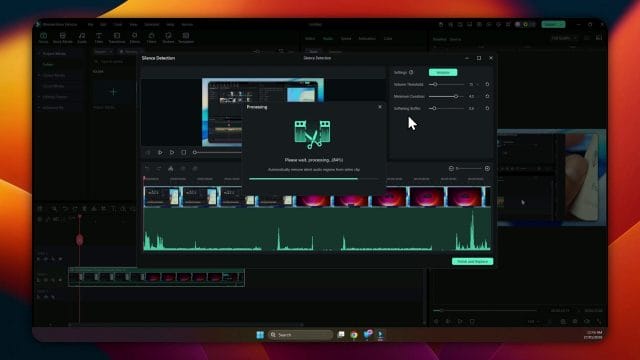Open the Edit menu
This screenshot has width=640, height=360.
tap(103, 24)
